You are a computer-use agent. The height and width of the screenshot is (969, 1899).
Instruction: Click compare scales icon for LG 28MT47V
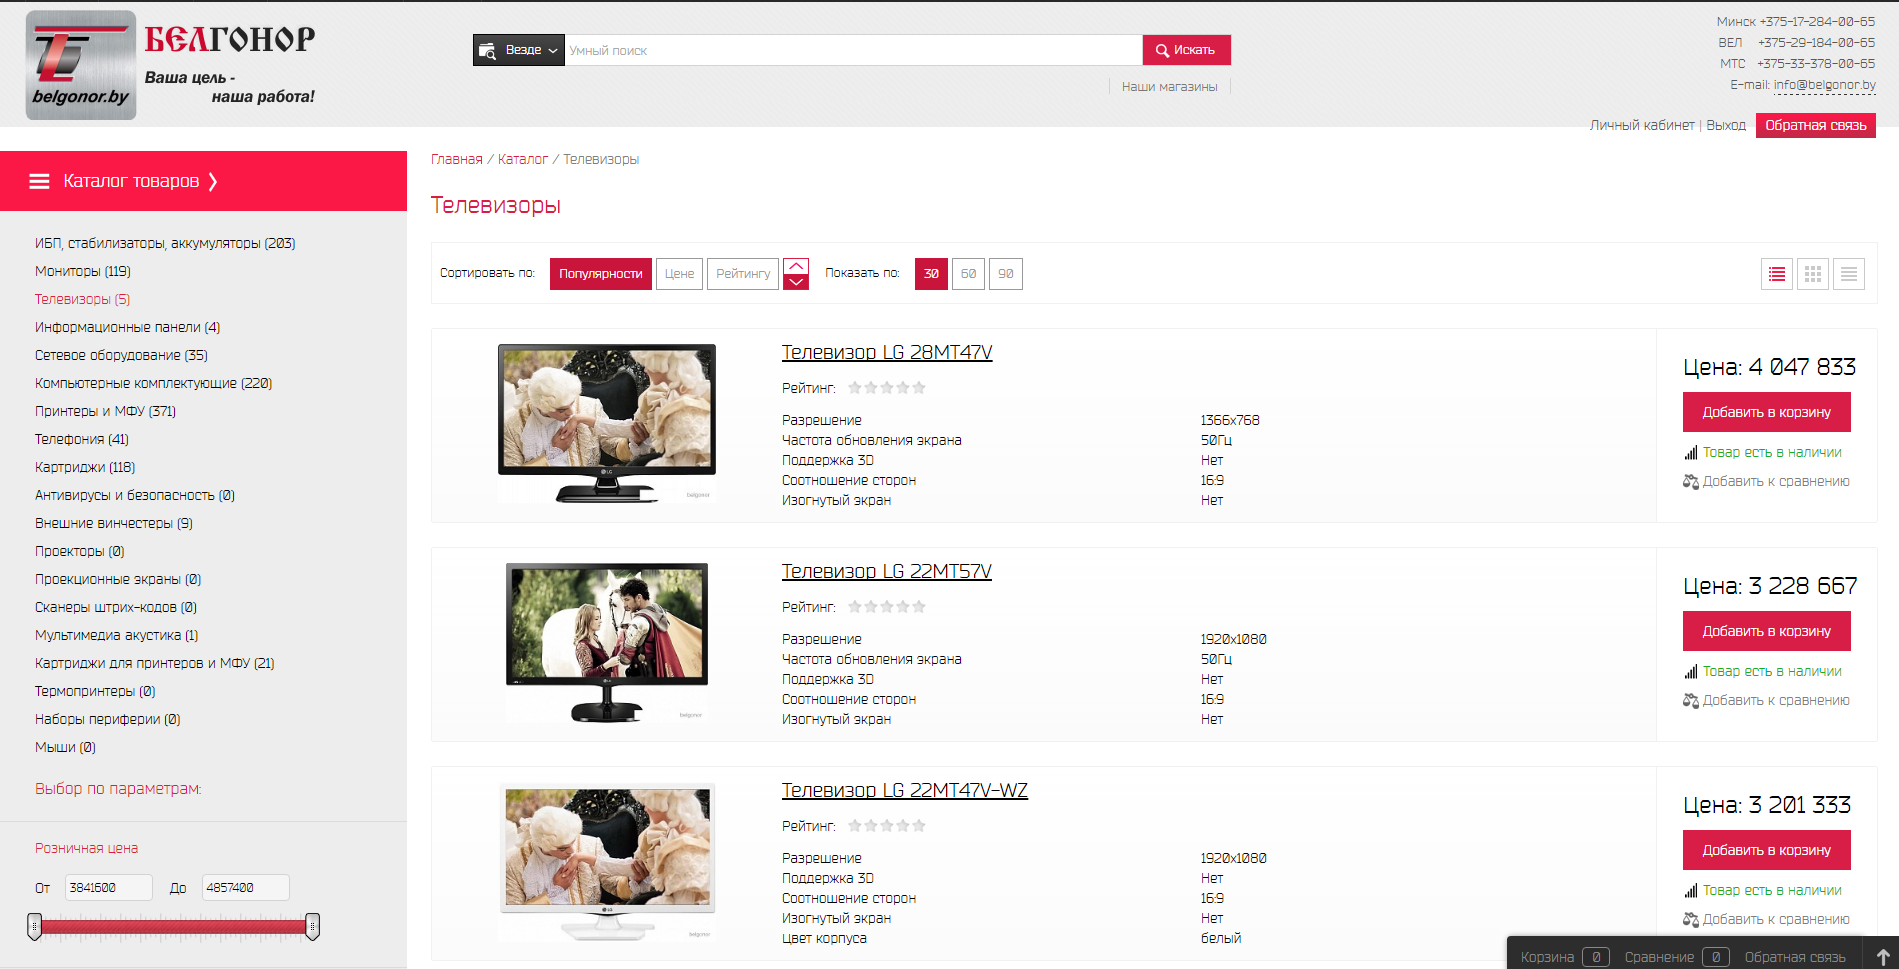[1690, 482]
